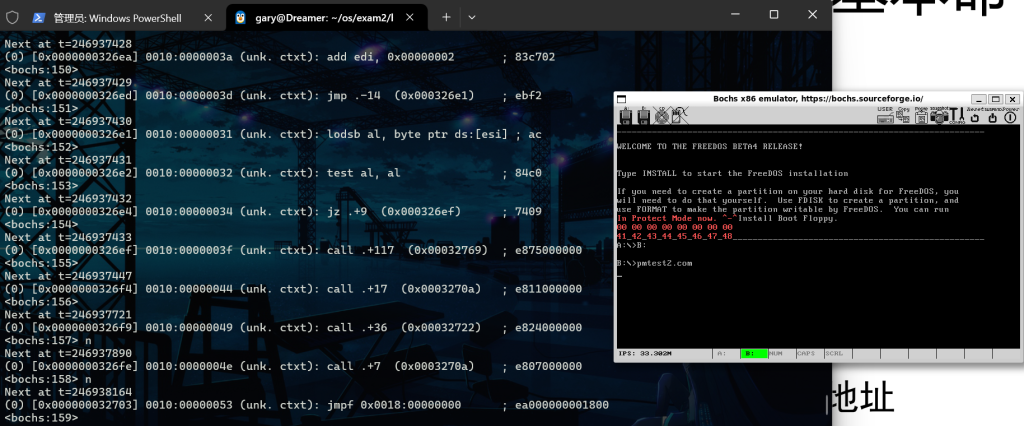Toggle the Bochs Power button
The width and height of the screenshot is (1024, 426).
(x=1008, y=116)
